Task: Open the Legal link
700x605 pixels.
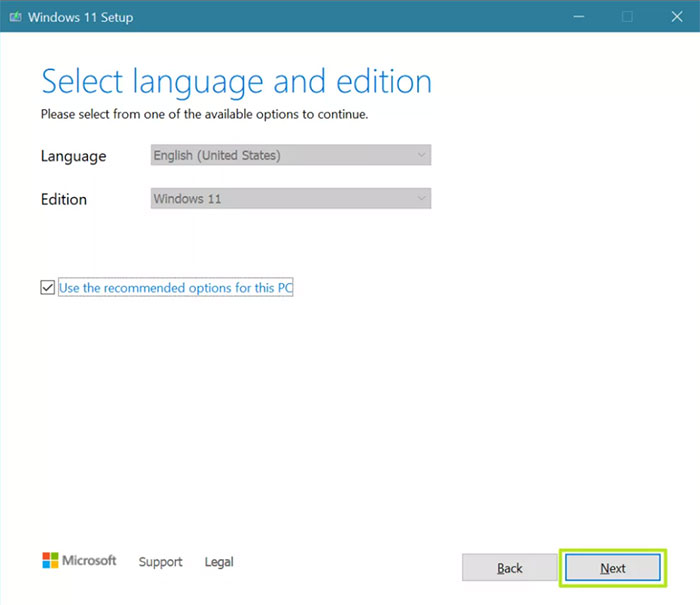Action: (x=219, y=562)
